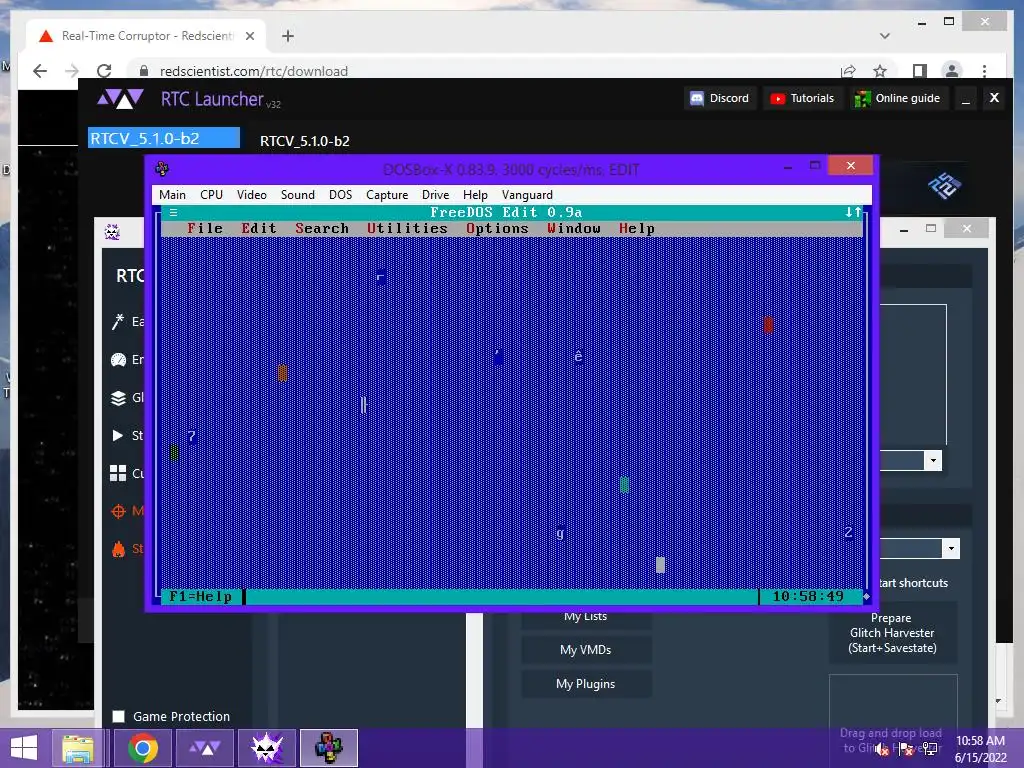
Task: Switch to DOSBox-X taskbar icon
Action: pyautogui.click(x=328, y=748)
